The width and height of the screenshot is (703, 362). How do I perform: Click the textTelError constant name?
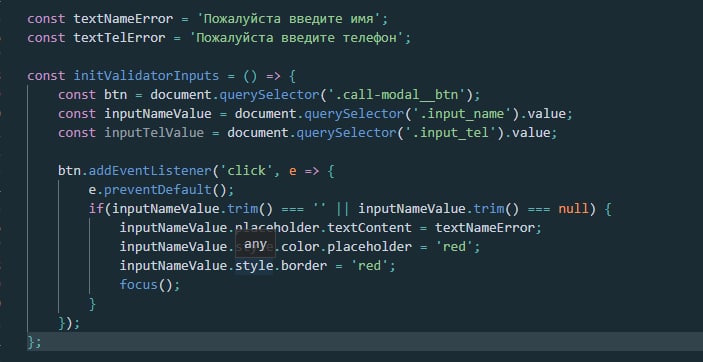[x=119, y=38]
